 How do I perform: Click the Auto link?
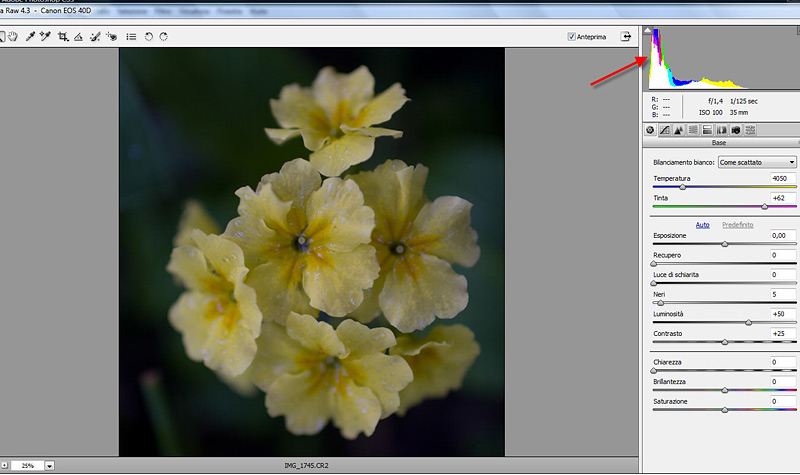(703, 224)
